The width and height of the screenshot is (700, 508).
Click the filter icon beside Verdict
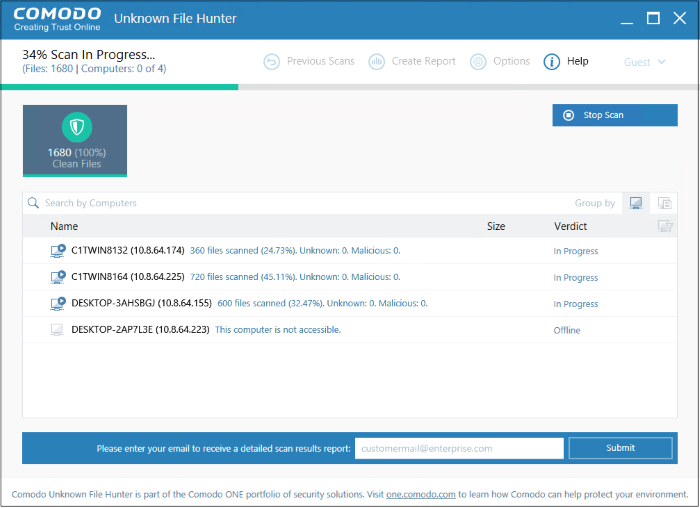click(665, 226)
